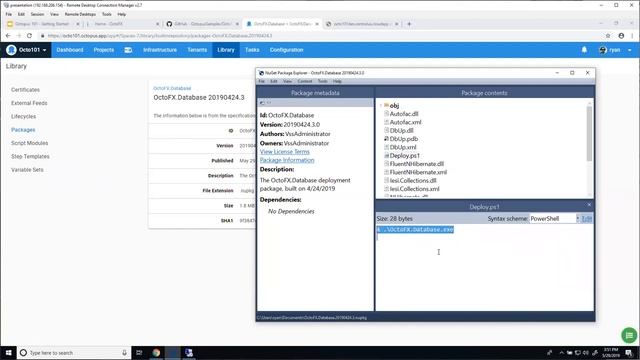Close the GitHub browser tab
Screen dimensions: 640x360
pos(237,24)
